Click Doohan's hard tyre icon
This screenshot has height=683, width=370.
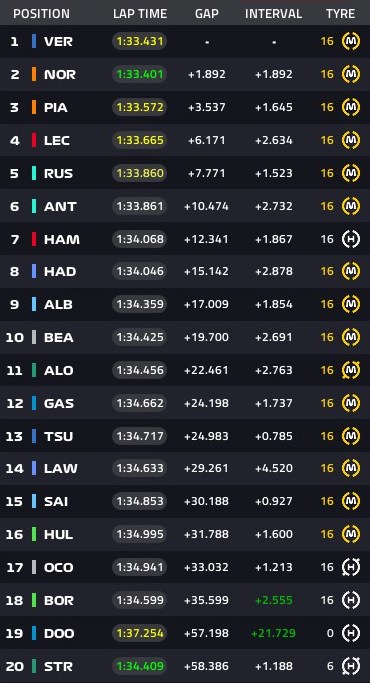point(351,633)
